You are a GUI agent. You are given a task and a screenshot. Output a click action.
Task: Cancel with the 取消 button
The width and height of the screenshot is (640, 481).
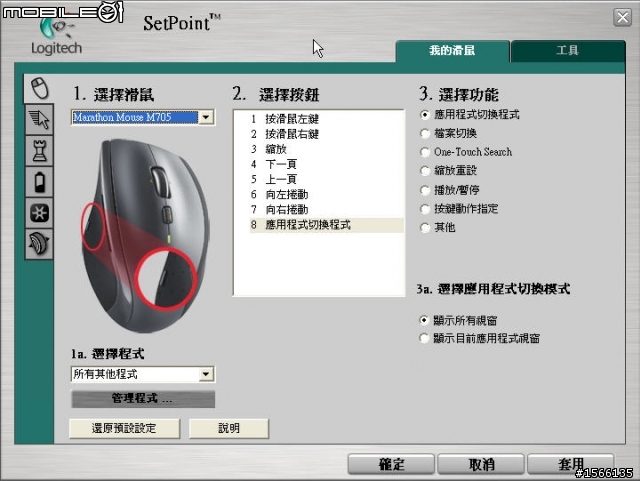coord(481,464)
